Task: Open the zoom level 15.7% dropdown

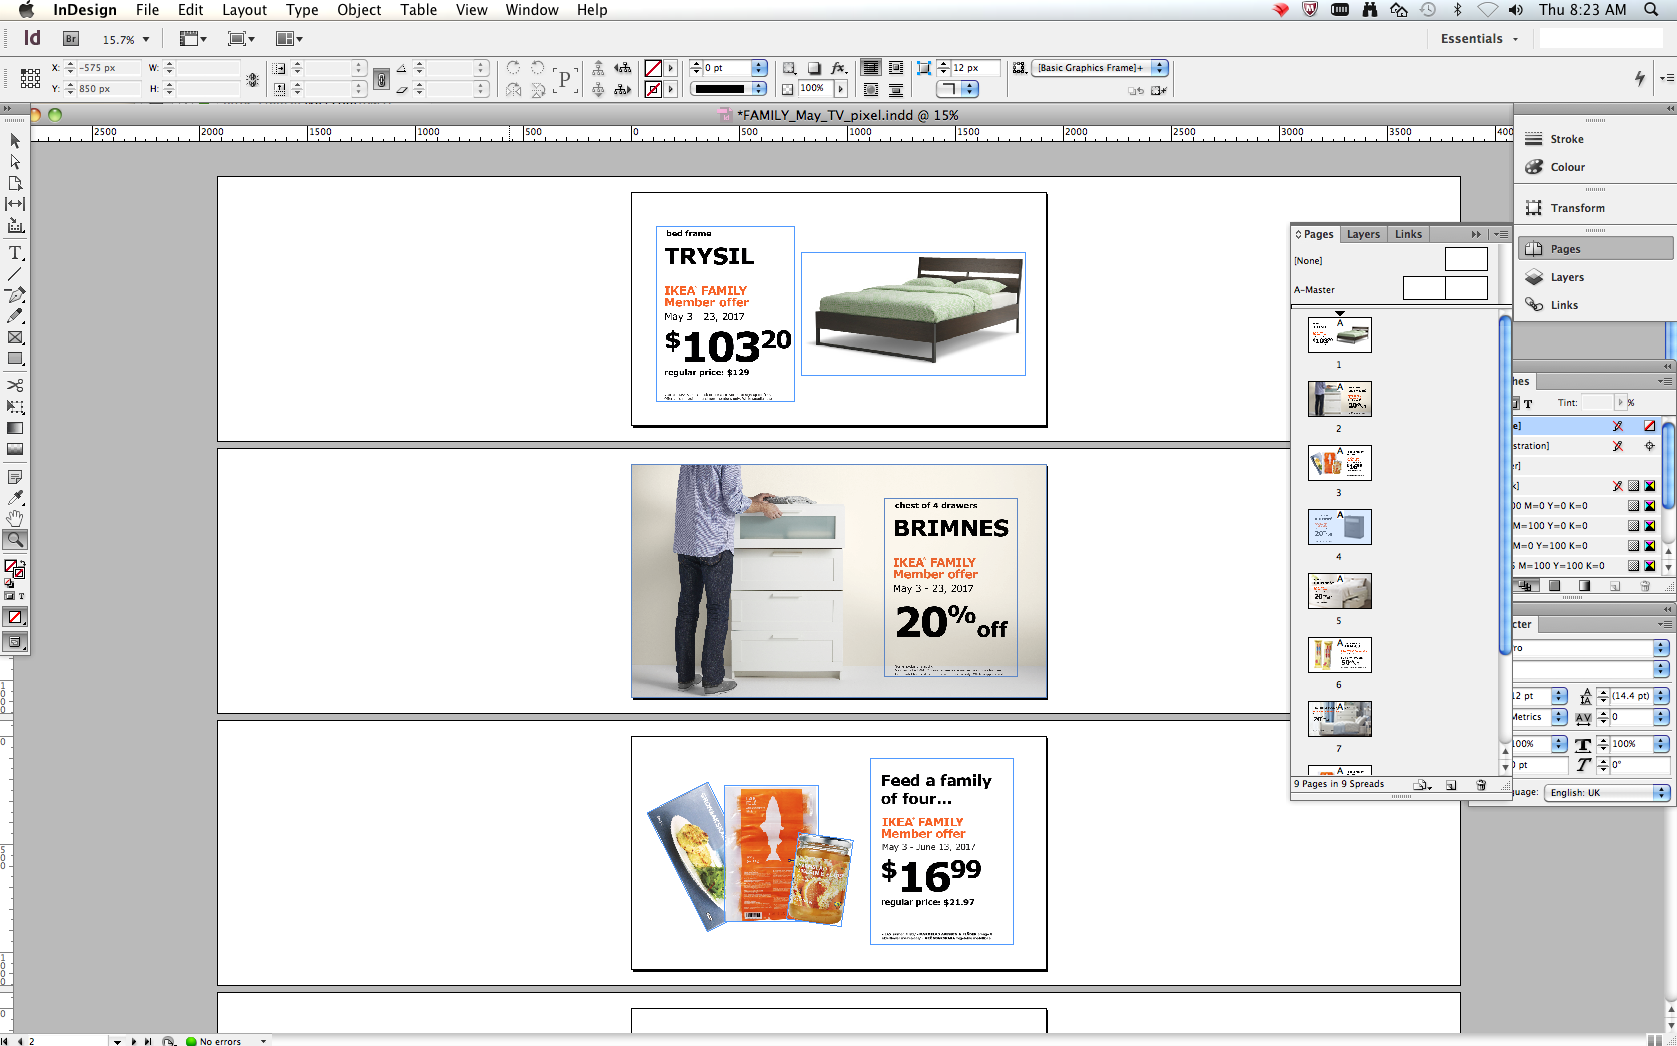Action: tap(146, 40)
